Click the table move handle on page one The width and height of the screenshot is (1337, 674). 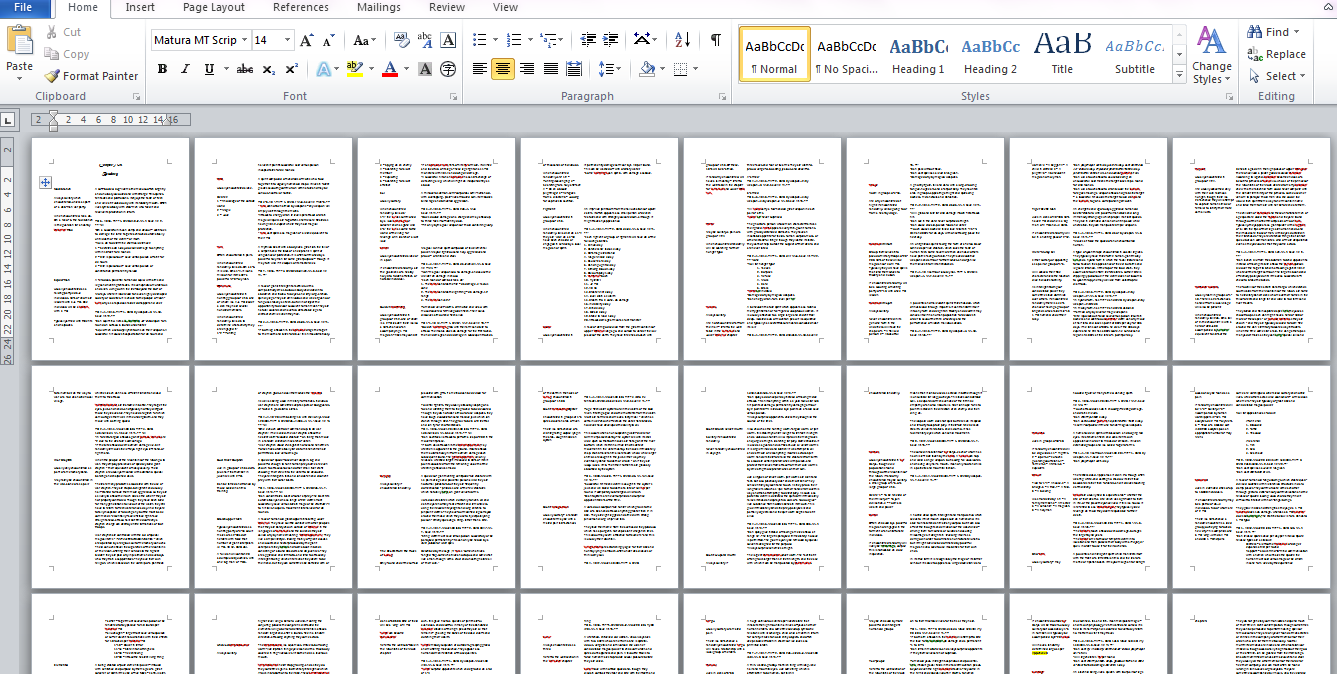[x=45, y=182]
